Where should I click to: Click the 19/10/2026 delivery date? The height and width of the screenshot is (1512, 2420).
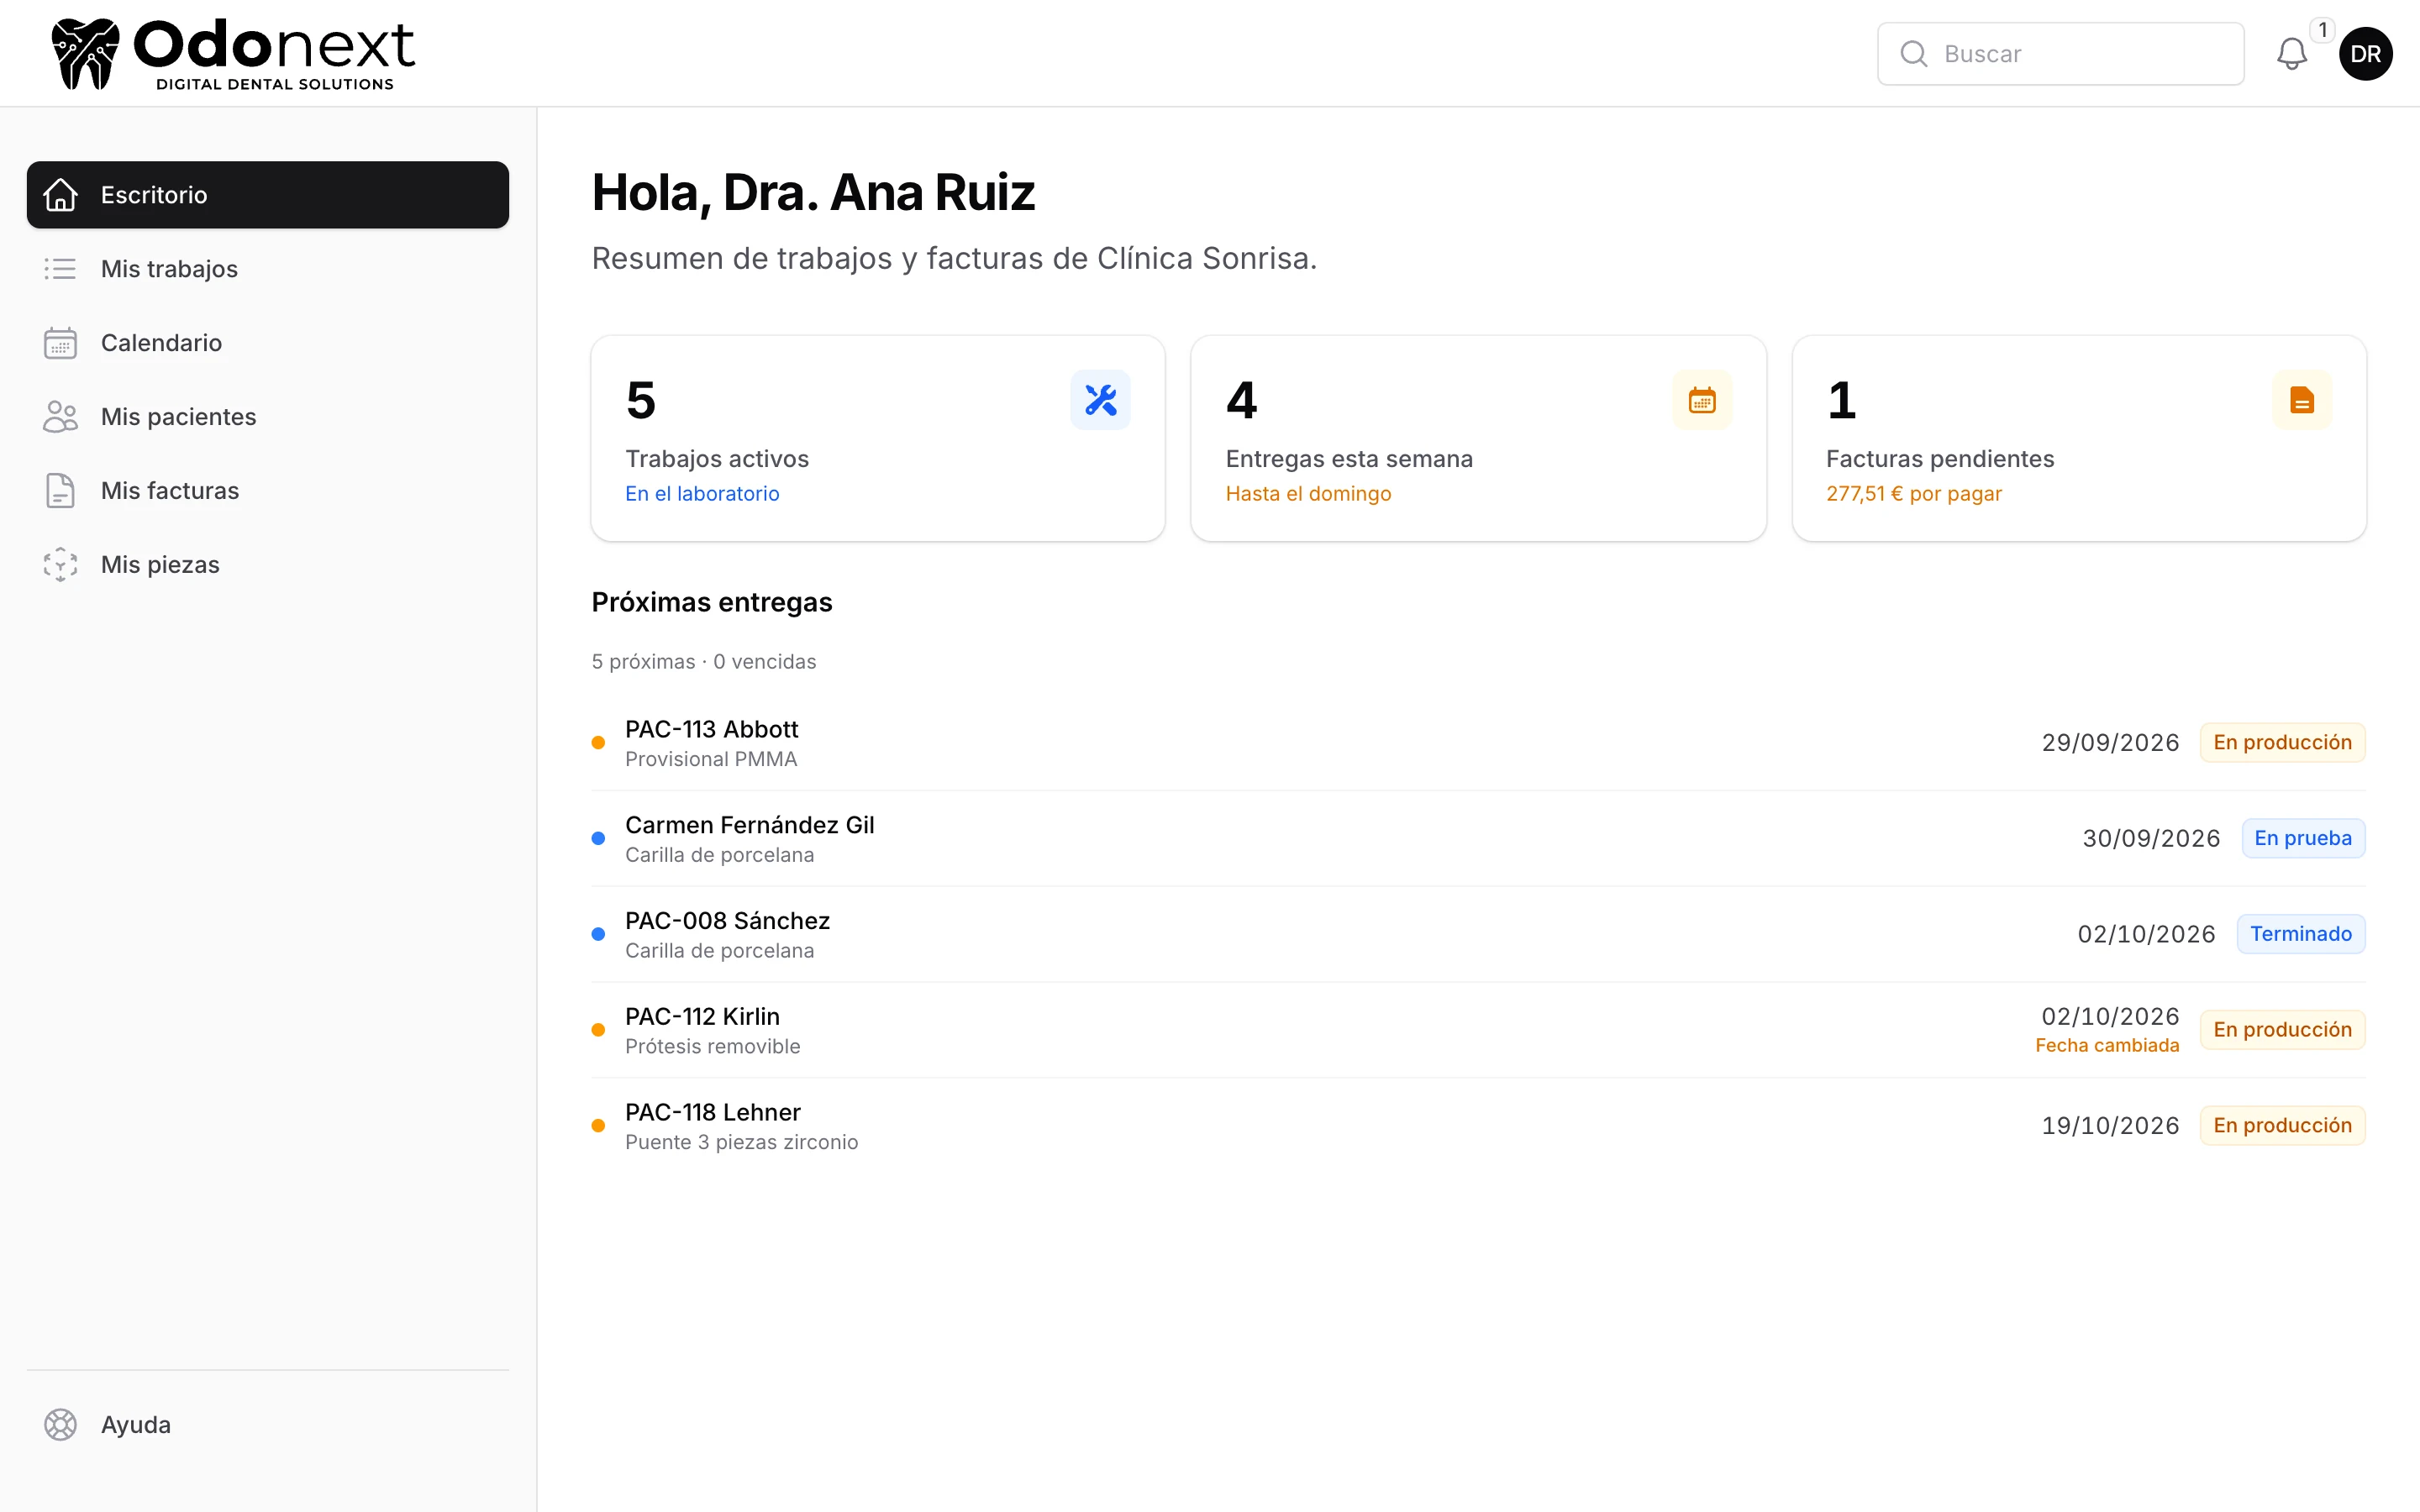coord(2110,1126)
